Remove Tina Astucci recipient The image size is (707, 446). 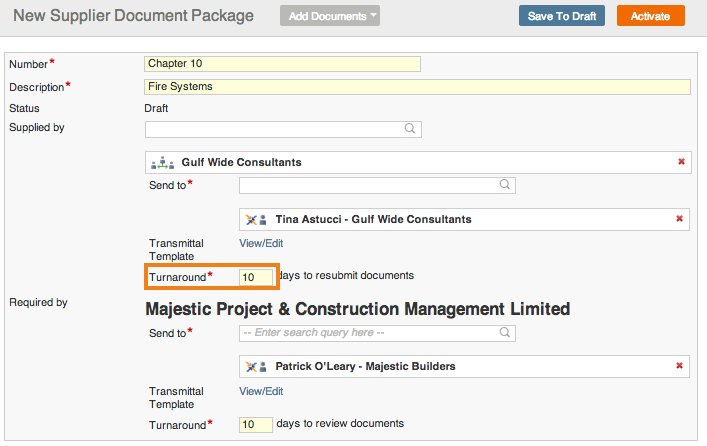pos(679,219)
